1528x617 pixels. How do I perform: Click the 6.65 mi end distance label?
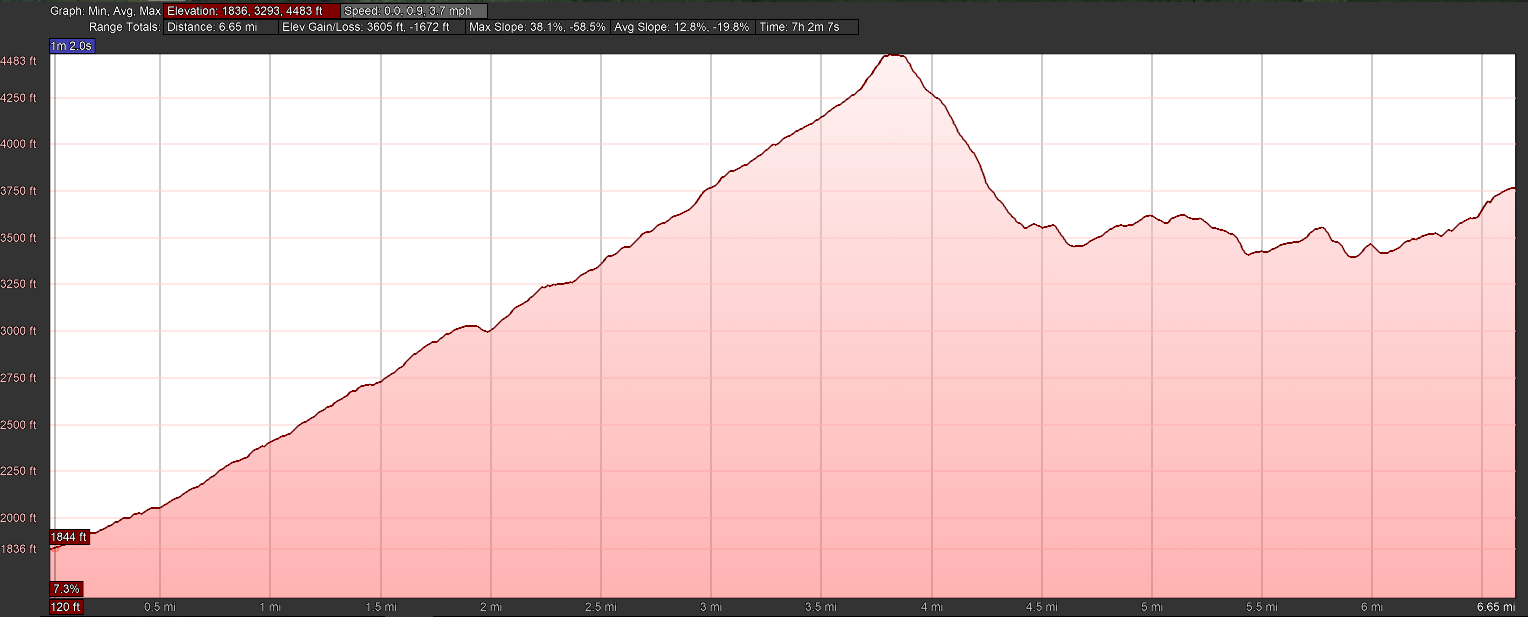(1496, 607)
